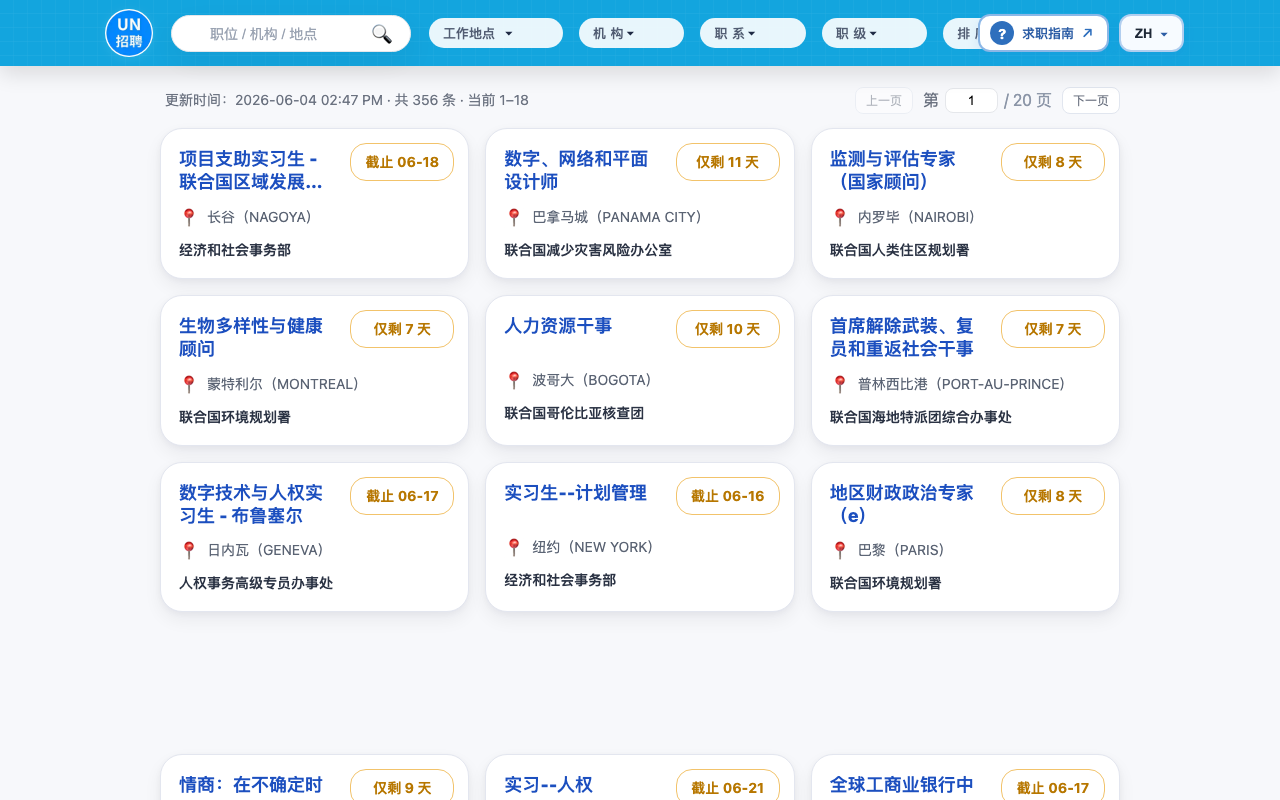Click the 联合国人类住区规划署 text
This screenshot has height=800, width=1280.
click(x=900, y=250)
